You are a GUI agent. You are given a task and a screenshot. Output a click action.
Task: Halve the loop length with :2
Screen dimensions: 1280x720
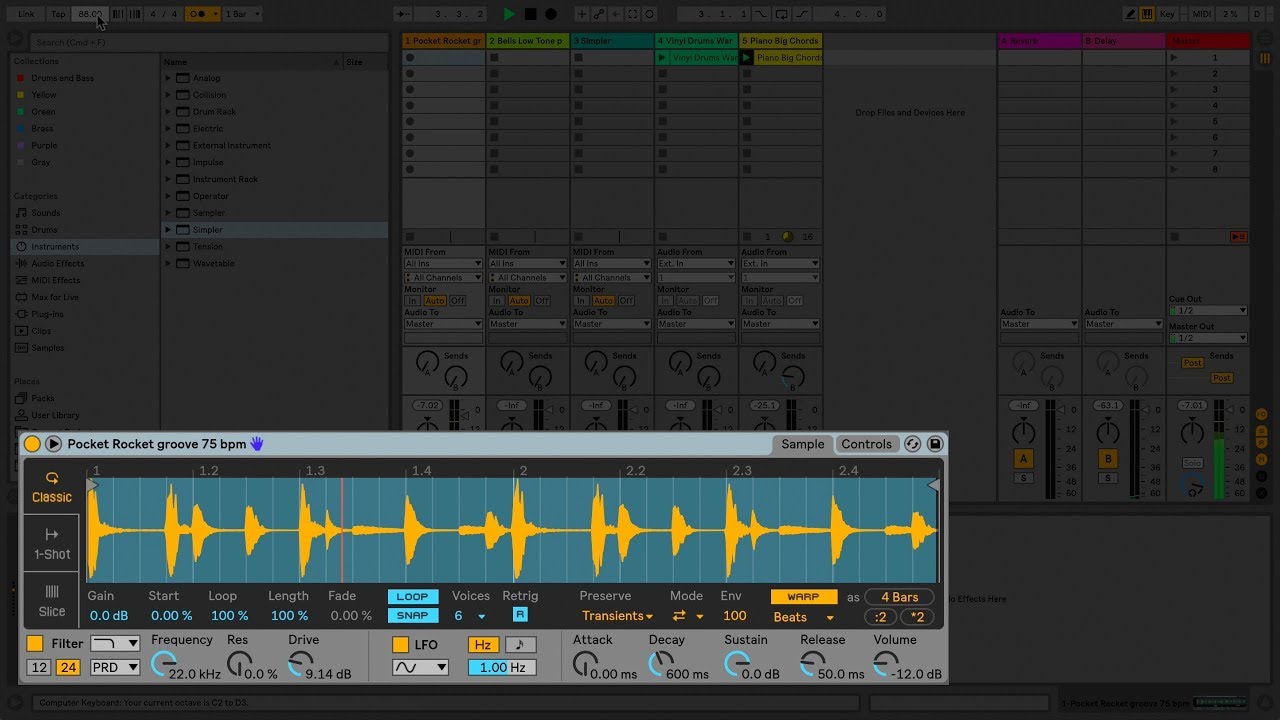click(x=880, y=617)
